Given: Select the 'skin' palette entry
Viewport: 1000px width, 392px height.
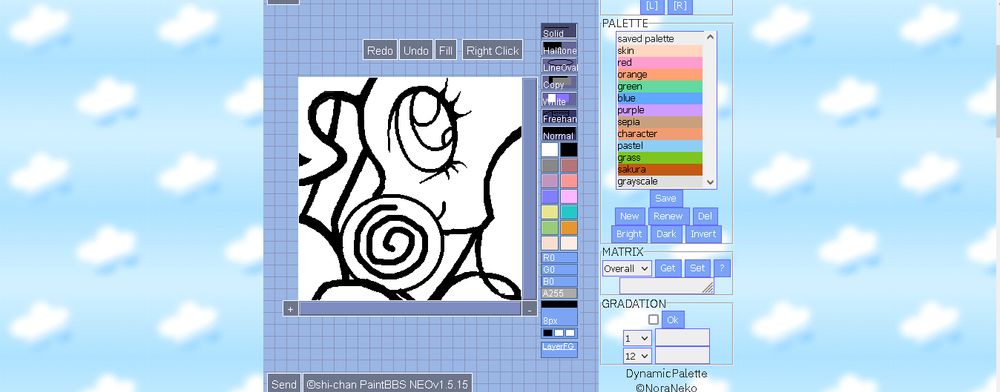Looking at the screenshot, I should (660, 50).
